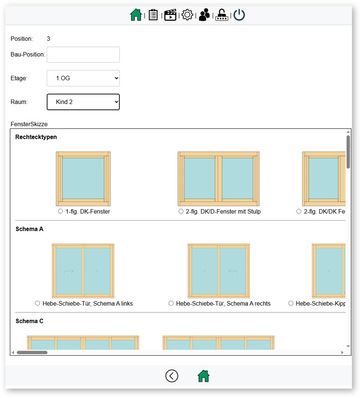
Task: Select 2-flg. DK/D-Fenster mit Stulp option
Action: (181, 211)
